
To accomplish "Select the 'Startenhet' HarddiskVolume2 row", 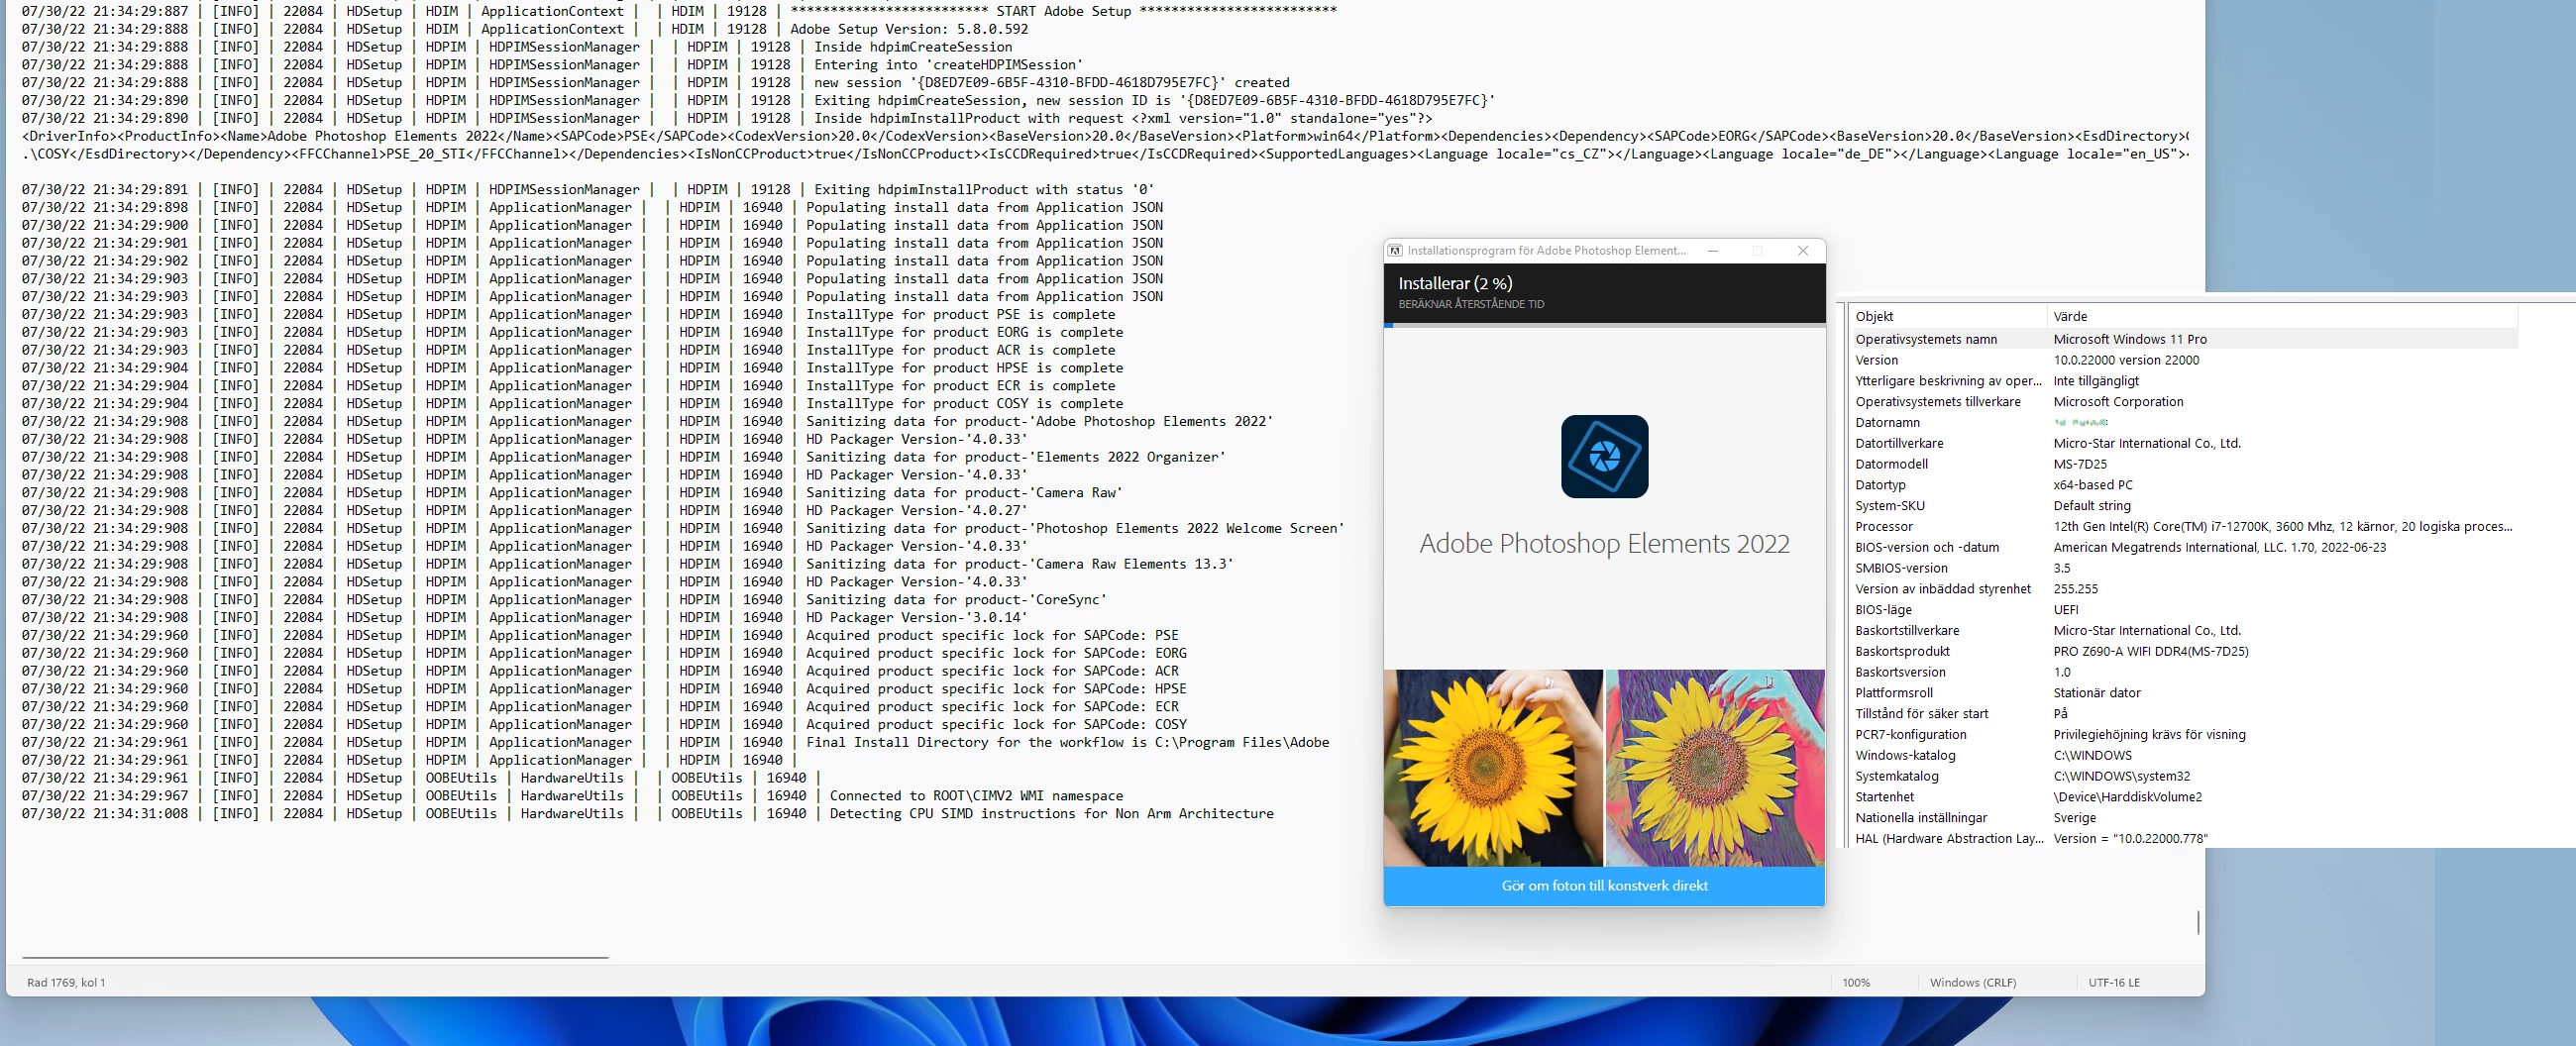I will coord(2183,797).
